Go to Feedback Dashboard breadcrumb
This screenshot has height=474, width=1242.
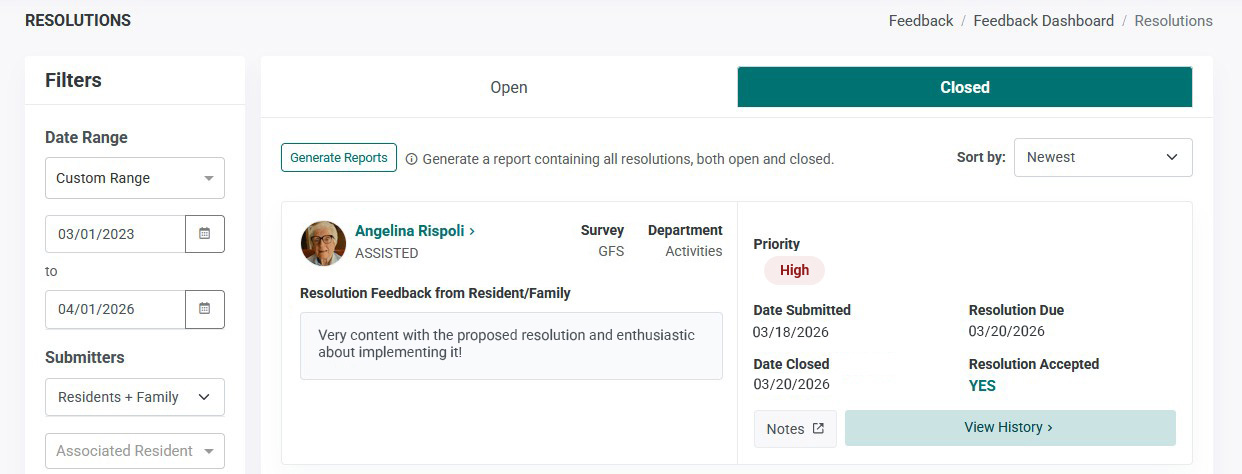(1043, 20)
